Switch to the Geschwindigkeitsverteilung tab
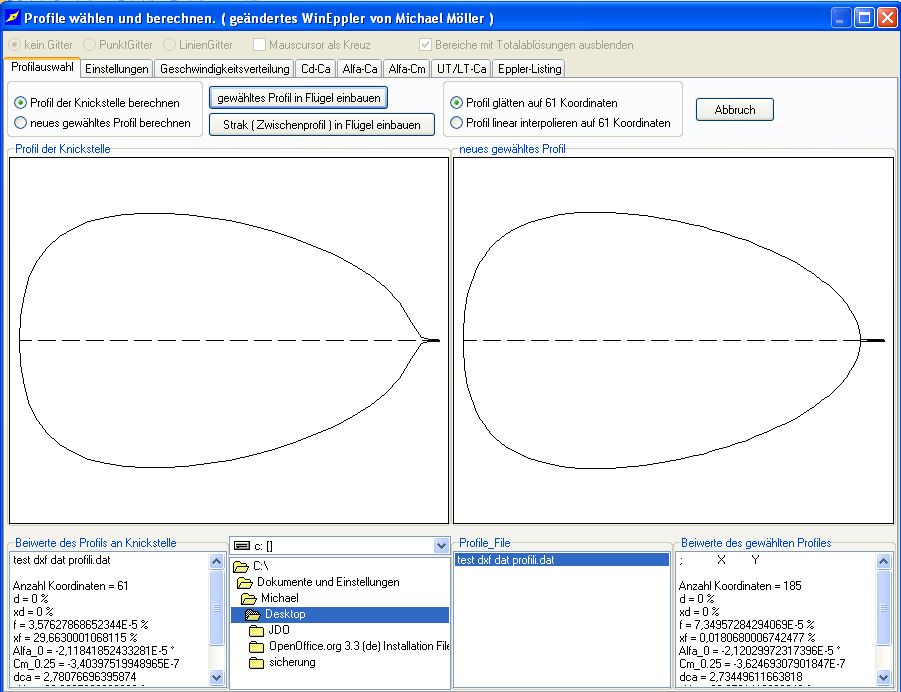 [x=225, y=68]
